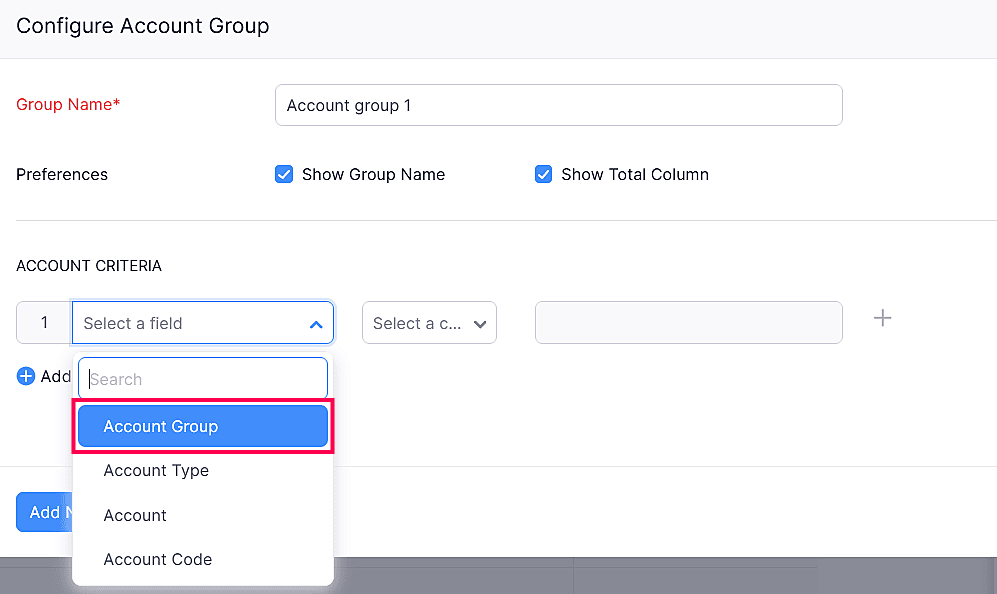Click the Group Name text field
The height and width of the screenshot is (594, 997).
tap(558, 105)
